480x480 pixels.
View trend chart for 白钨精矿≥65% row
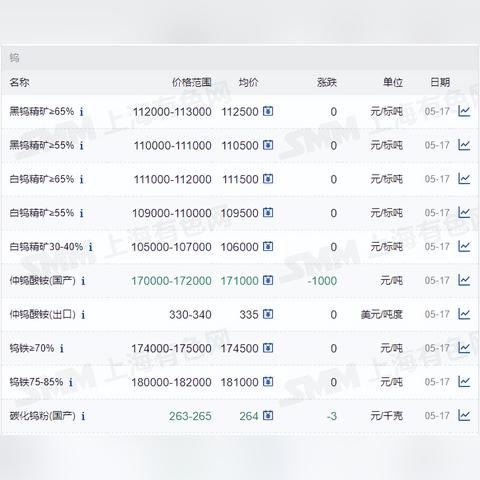tap(464, 179)
